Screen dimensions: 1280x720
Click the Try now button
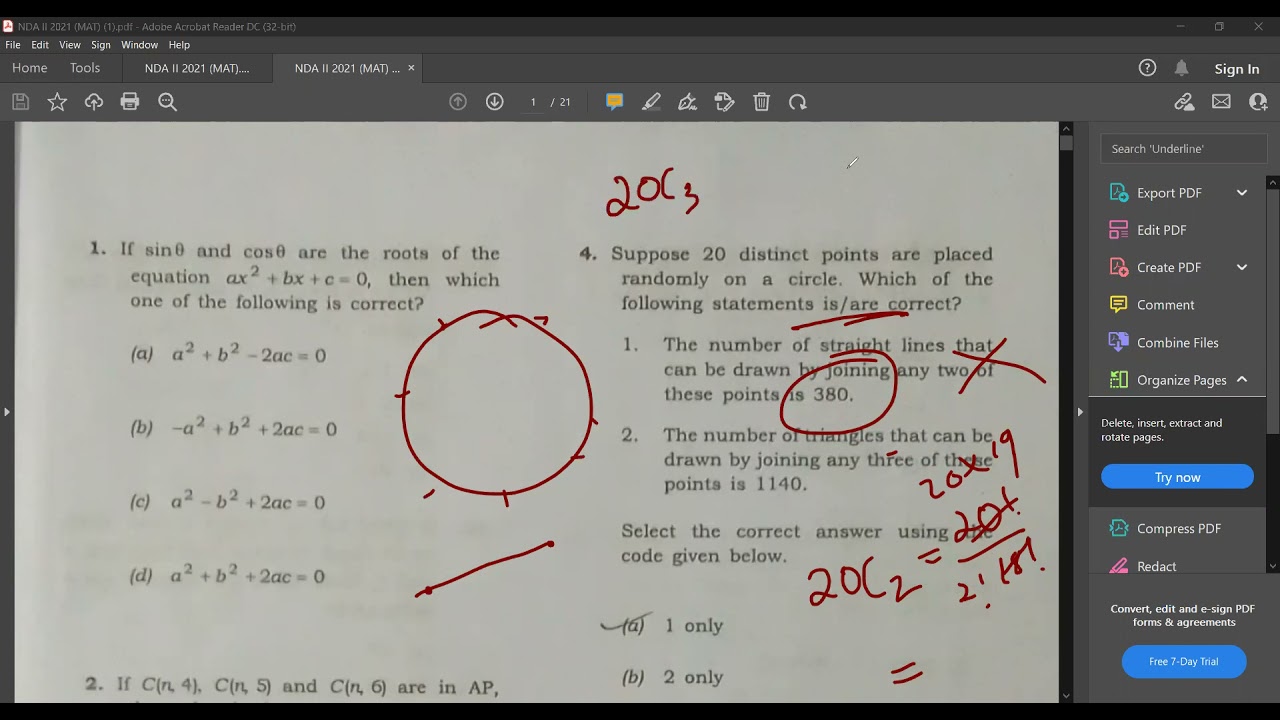[1177, 477]
